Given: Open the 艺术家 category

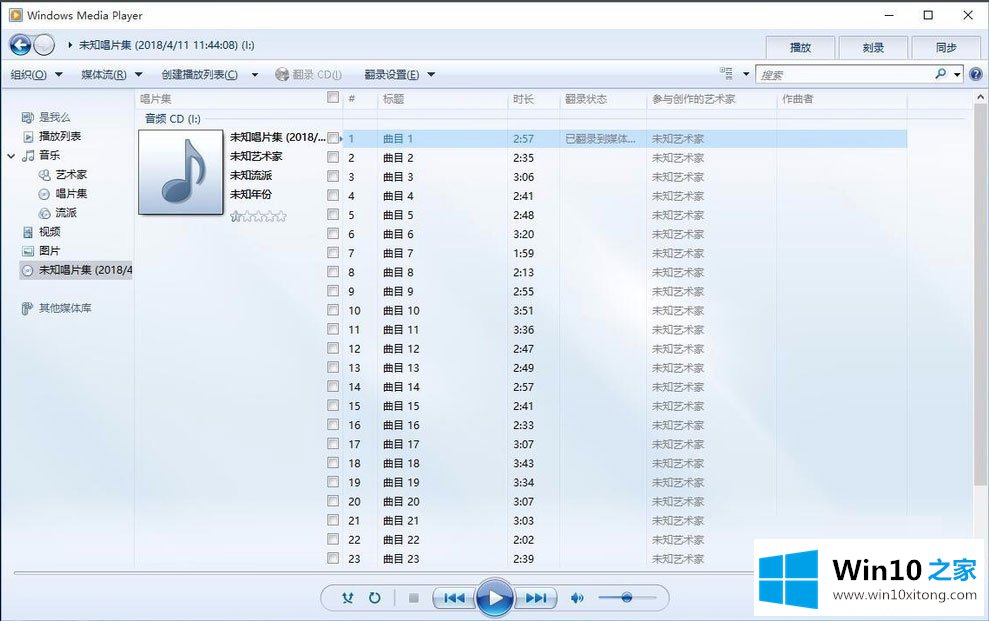Looking at the screenshot, I should 63,175.
